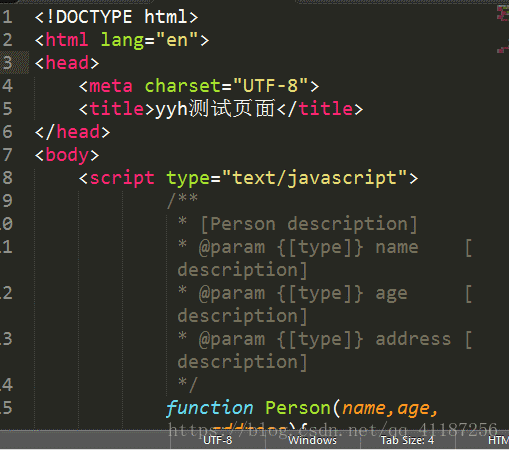509x450 pixels.
Task: Click the "UTF-8" string in the meta tag
Action: pyautogui.click(x=270, y=86)
